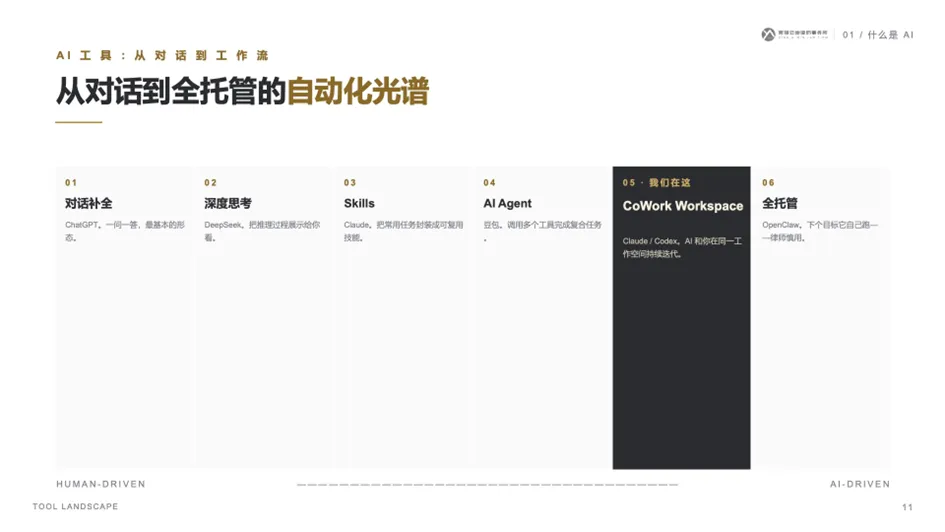Click the card number '03'
Image resolution: width=945 pixels, height=532 pixels.
(x=350, y=183)
